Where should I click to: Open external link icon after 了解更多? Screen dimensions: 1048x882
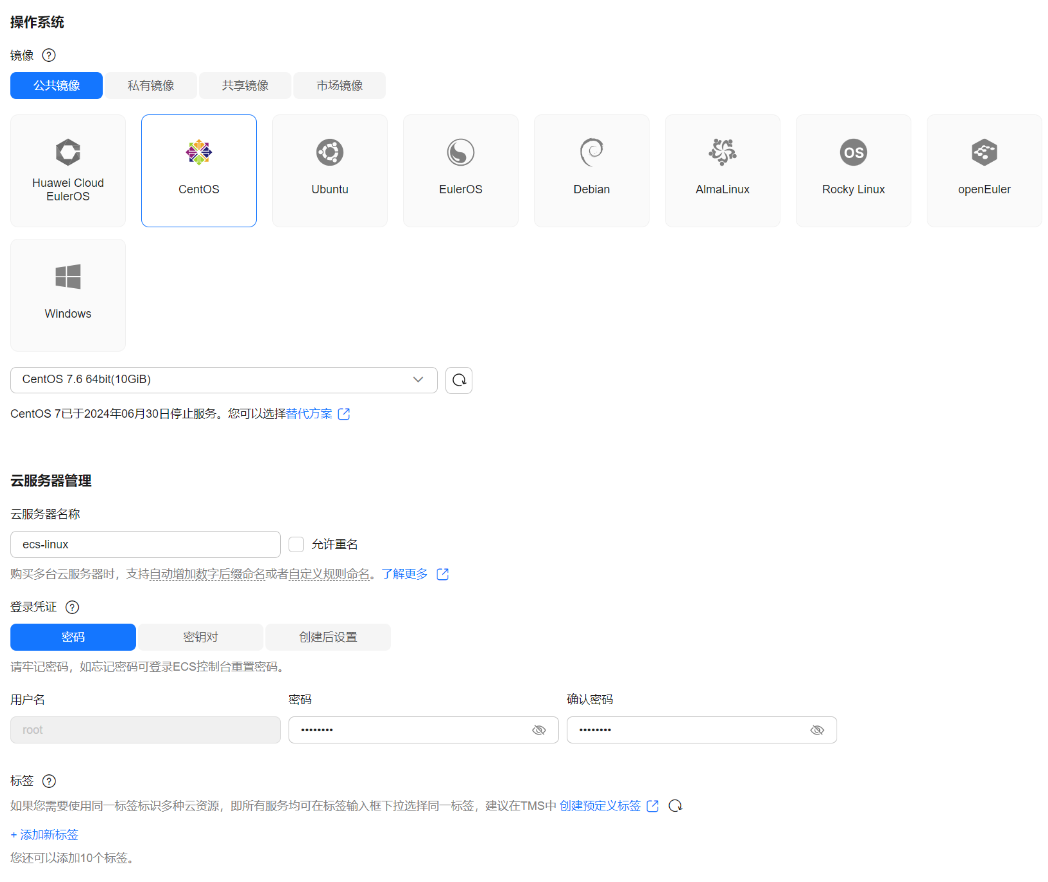[442, 575]
